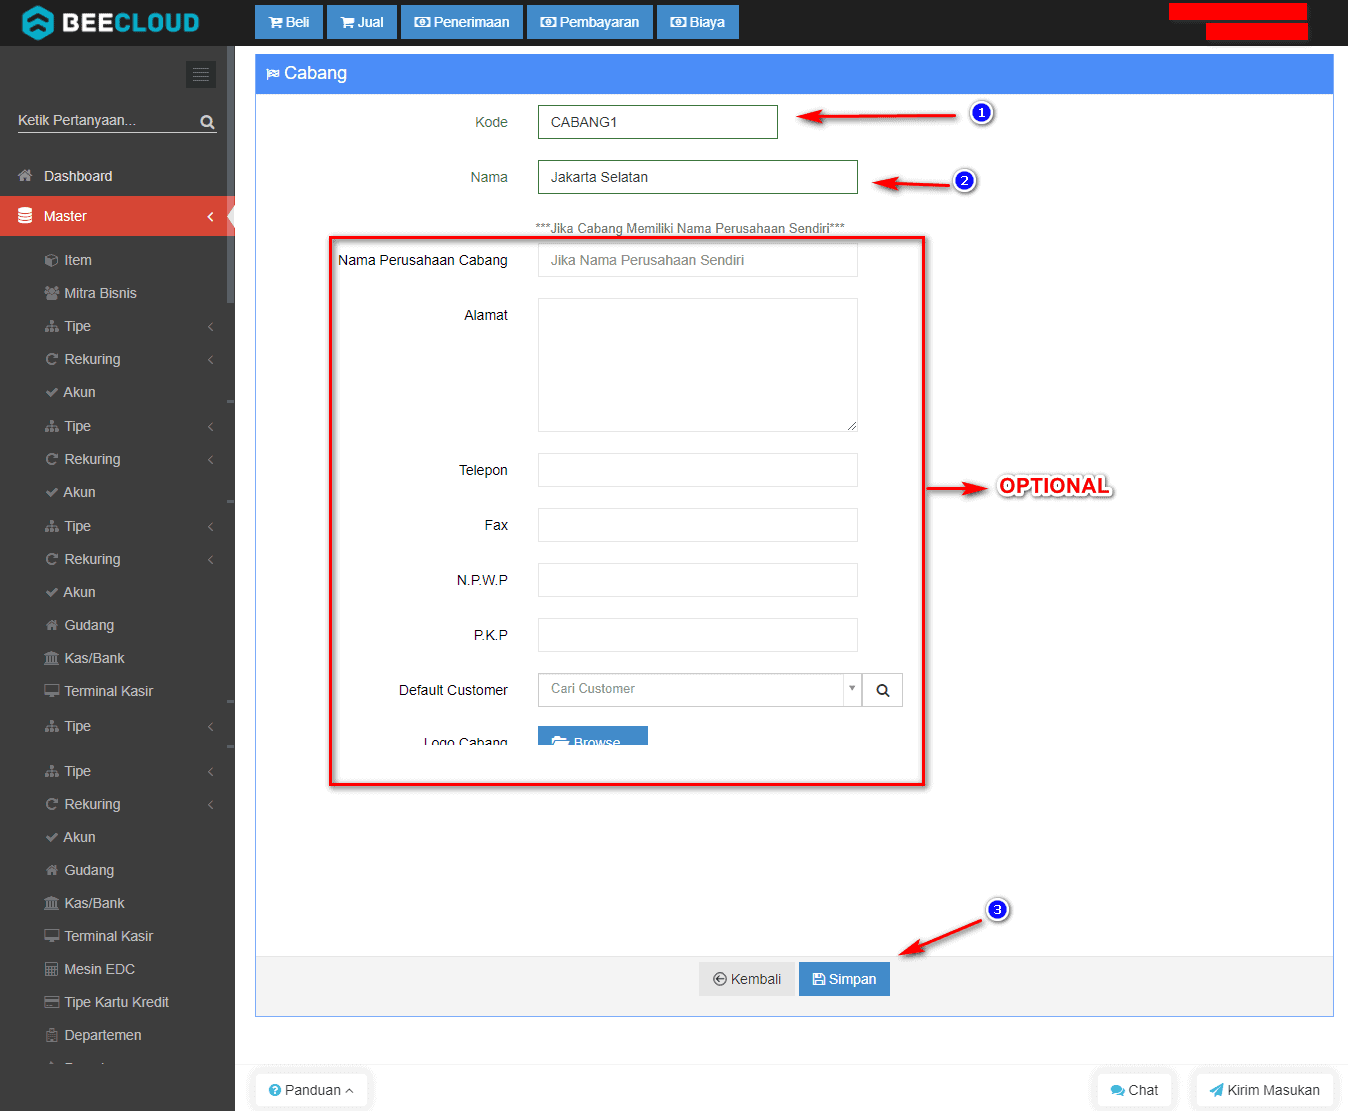Click the BeeCloud logo
The width and height of the screenshot is (1348, 1111).
point(110,22)
